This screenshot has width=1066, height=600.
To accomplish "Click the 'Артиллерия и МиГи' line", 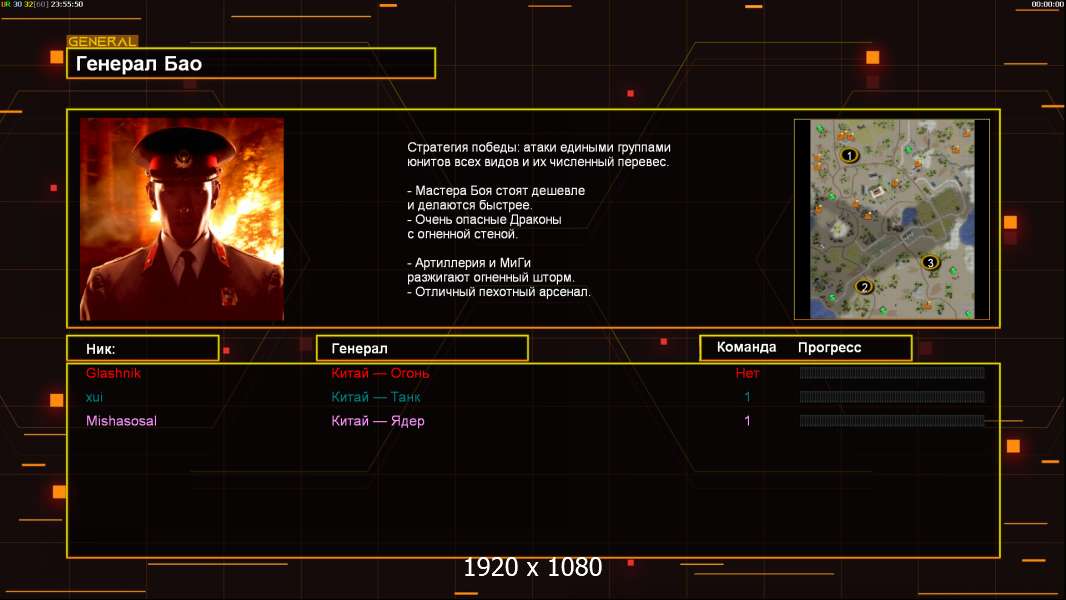I will coord(469,263).
